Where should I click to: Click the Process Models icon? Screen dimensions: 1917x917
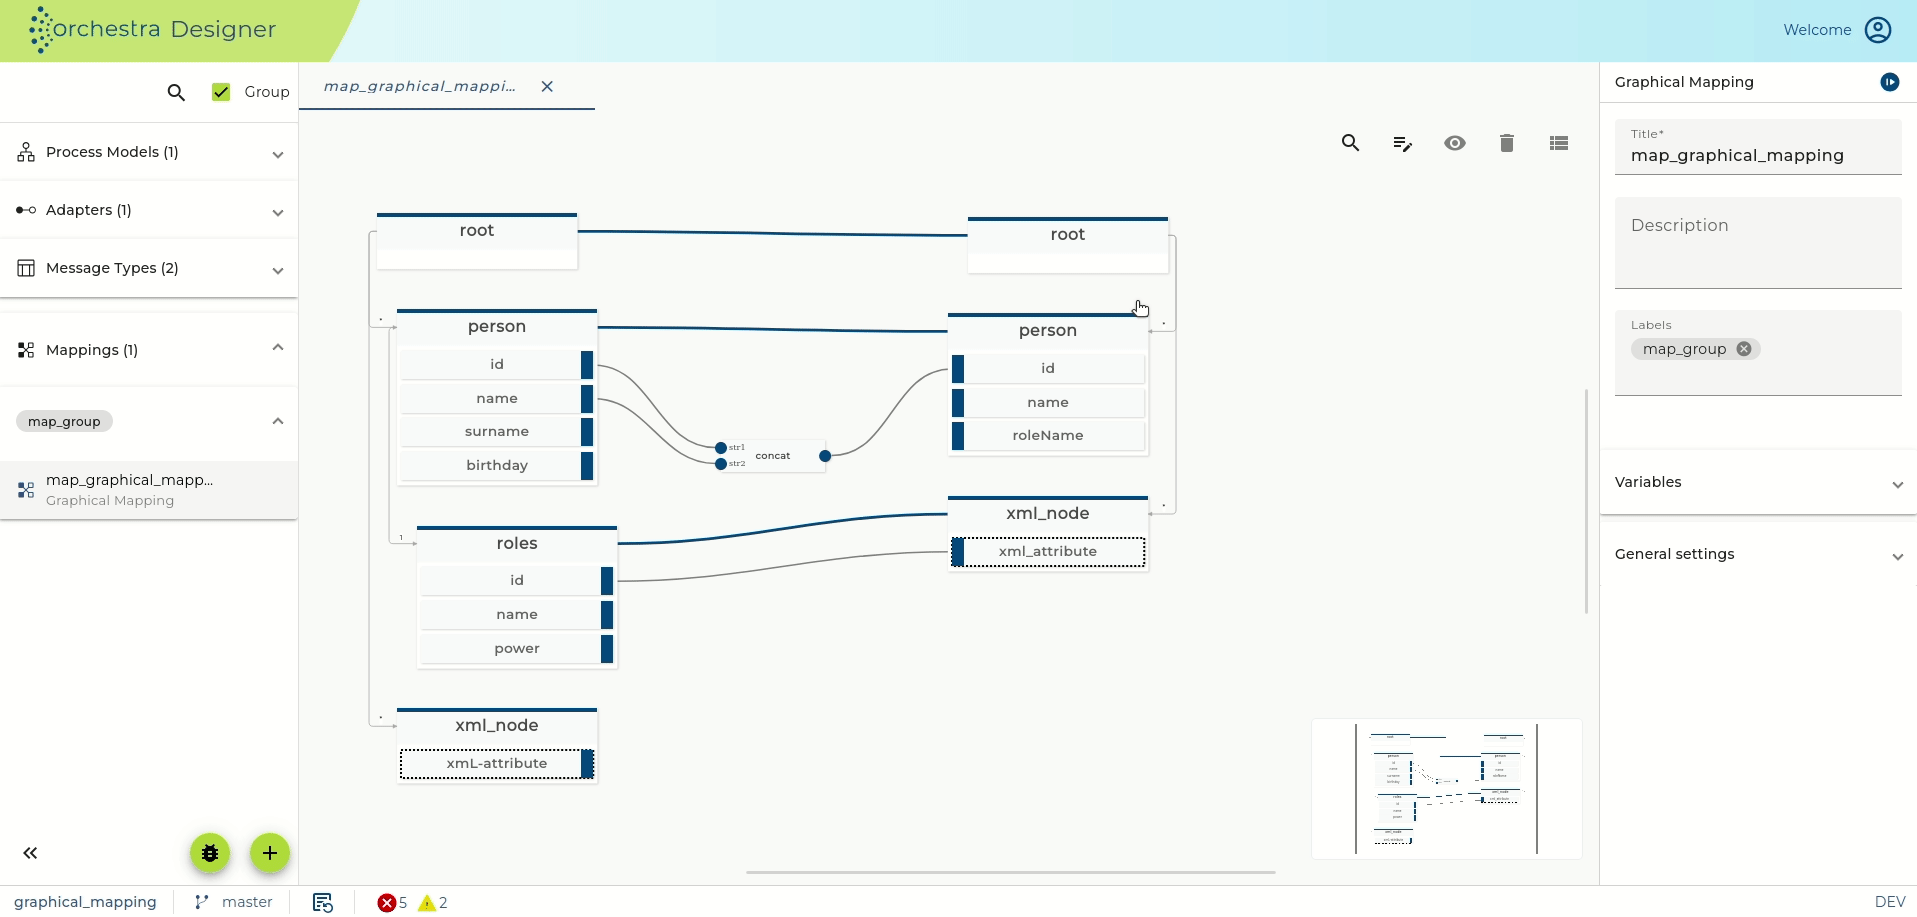click(26, 152)
